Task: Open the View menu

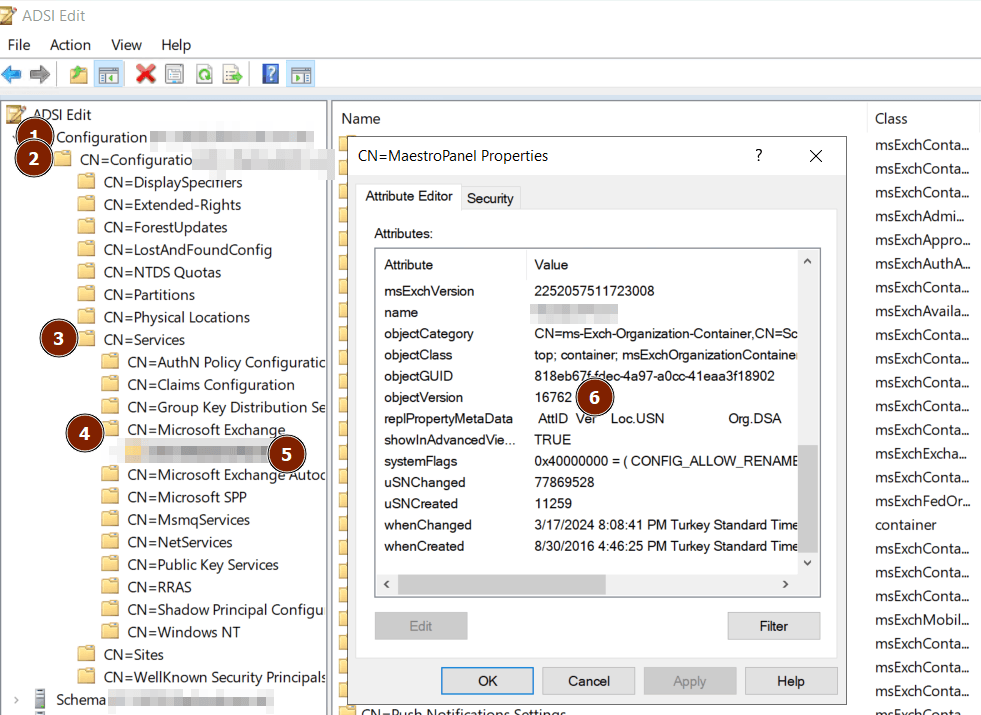Action: [x=126, y=45]
